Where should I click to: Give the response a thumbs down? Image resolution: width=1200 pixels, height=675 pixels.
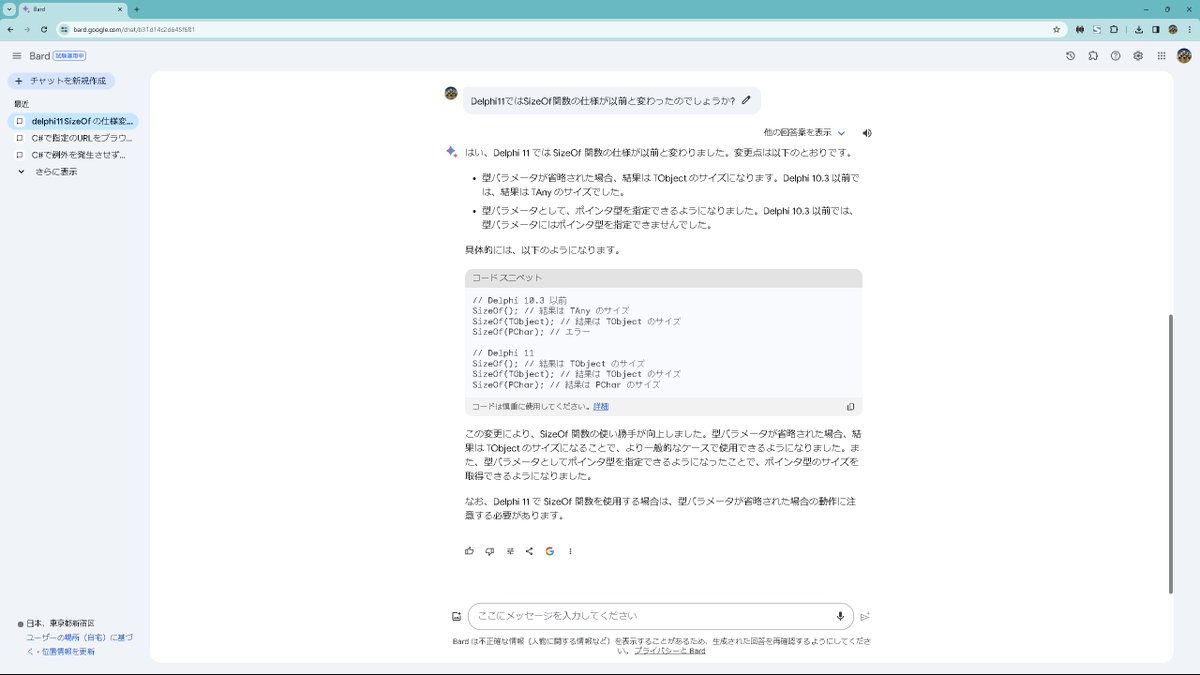tap(490, 551)
